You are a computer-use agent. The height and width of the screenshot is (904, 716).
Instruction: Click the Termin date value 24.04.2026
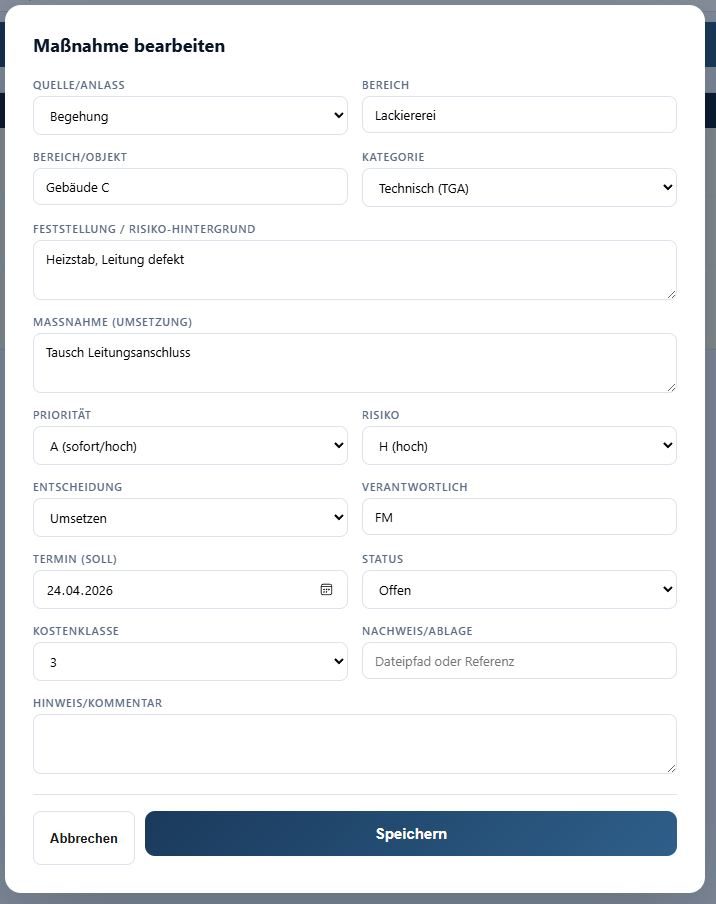click(80, 590)
